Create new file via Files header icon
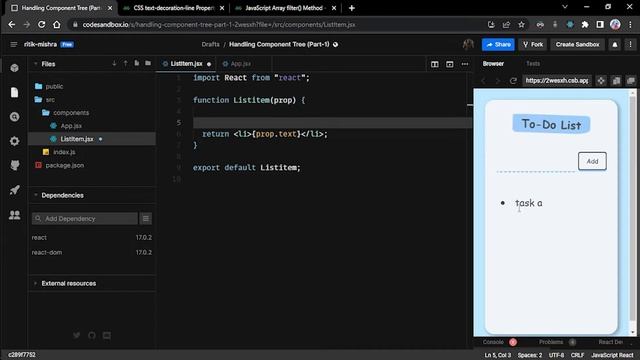The height and width of the screenshot is (360, 640). [137, 63]
